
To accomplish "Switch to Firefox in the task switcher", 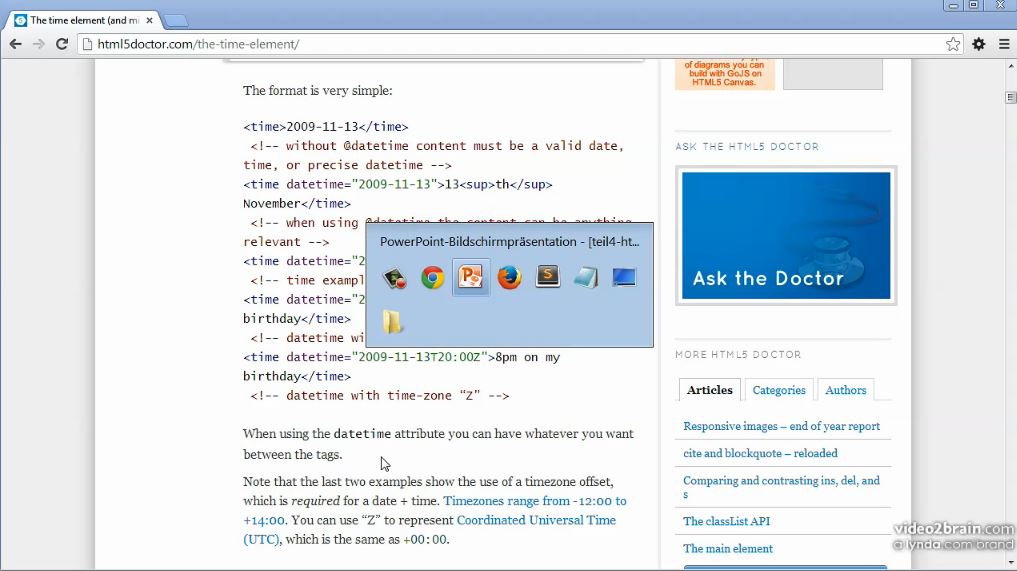I will (x=509, y=278).
